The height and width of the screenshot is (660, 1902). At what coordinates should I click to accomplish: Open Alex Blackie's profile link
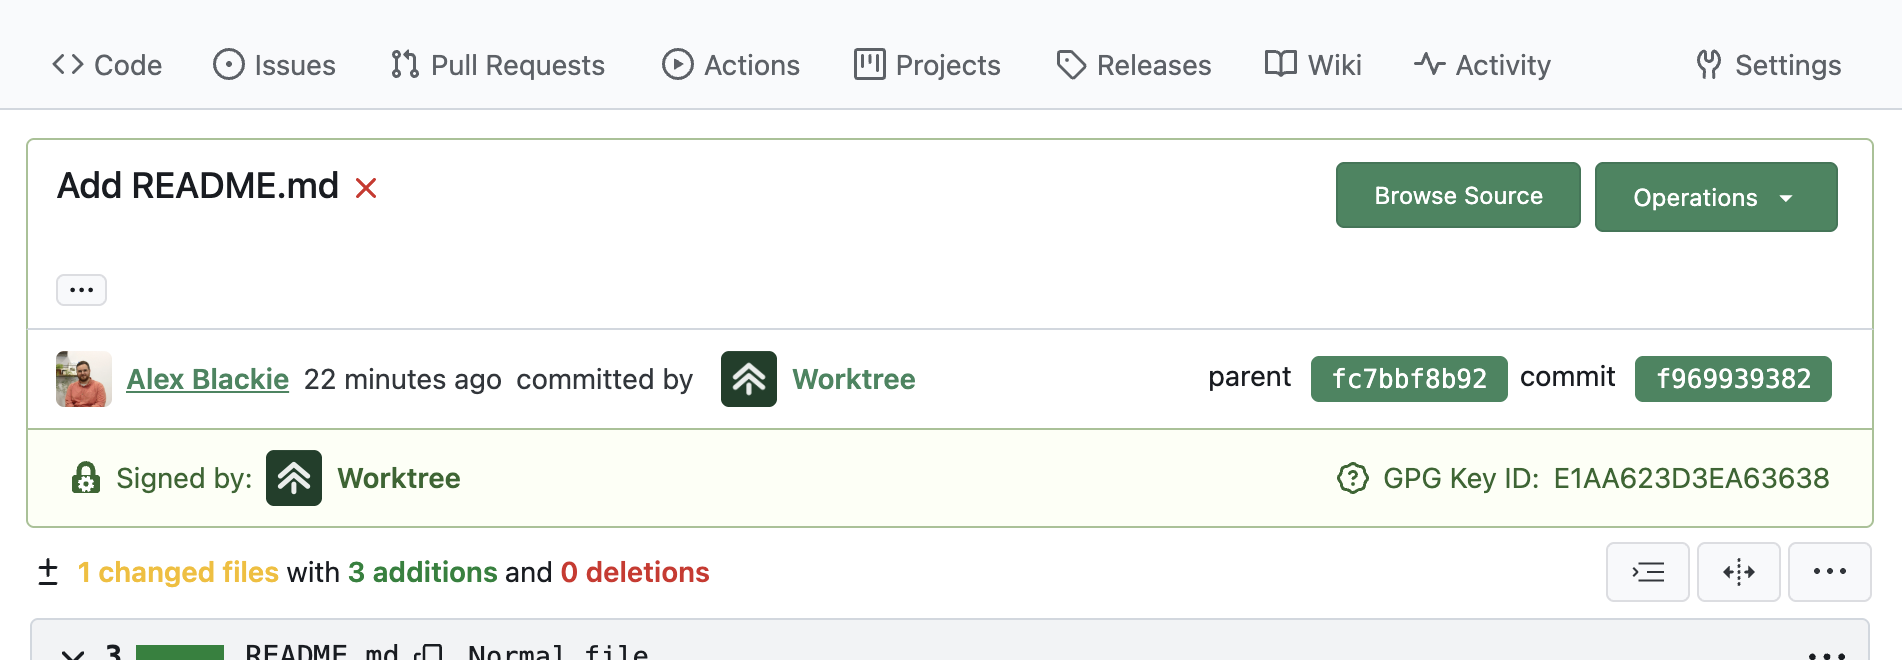click(x=207, y=379)
